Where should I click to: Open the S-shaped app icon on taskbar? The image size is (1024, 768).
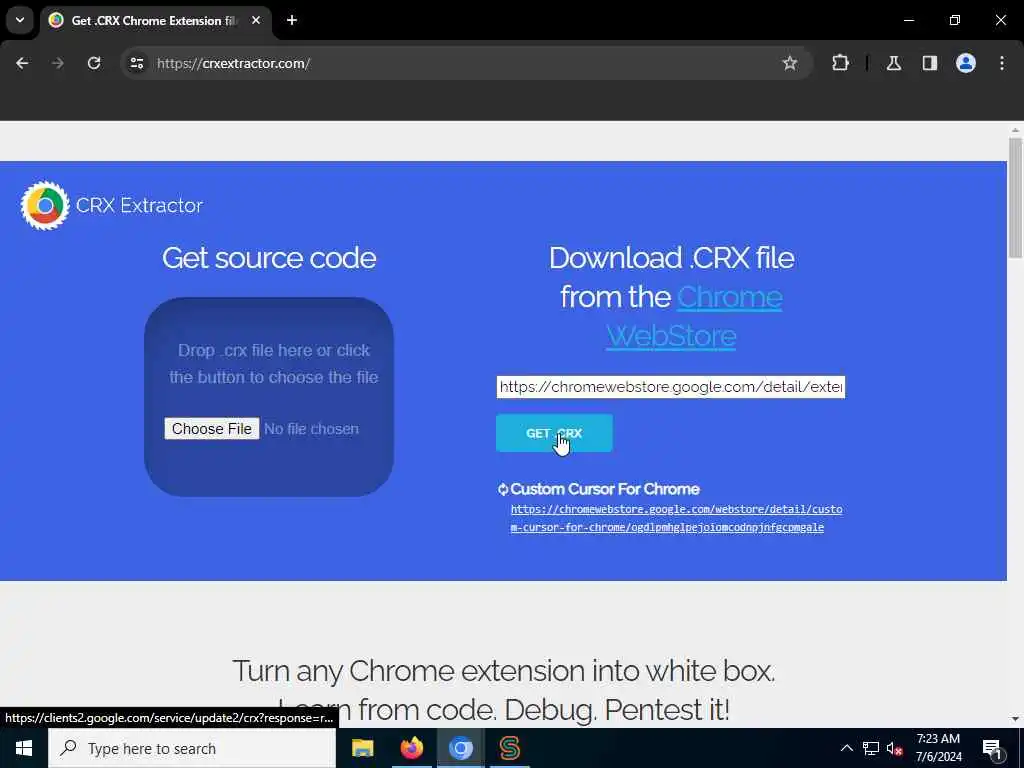tap(509, 748)
